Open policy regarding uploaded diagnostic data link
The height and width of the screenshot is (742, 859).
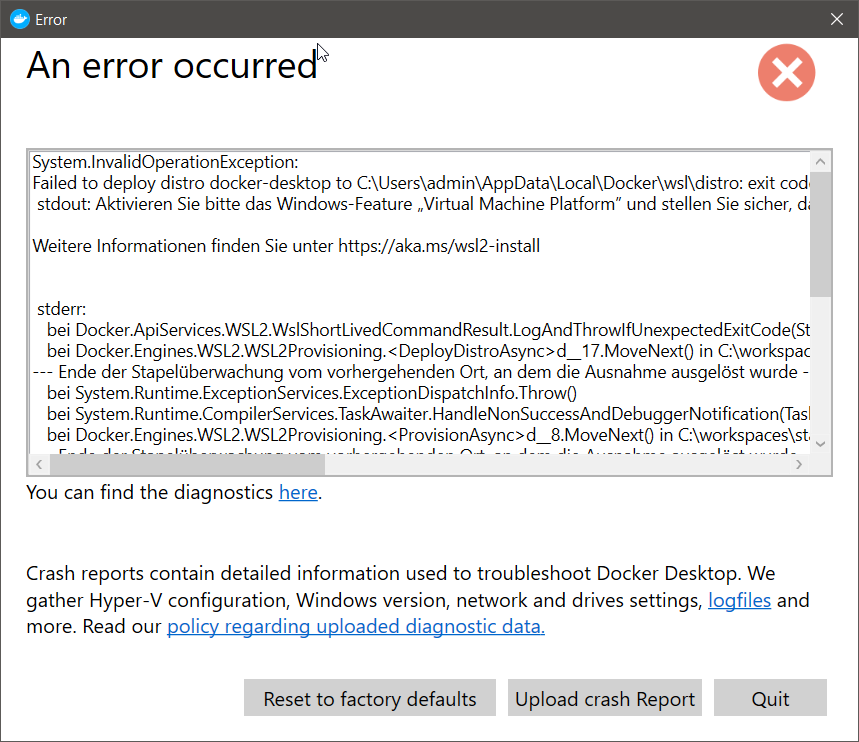(356, 626)
